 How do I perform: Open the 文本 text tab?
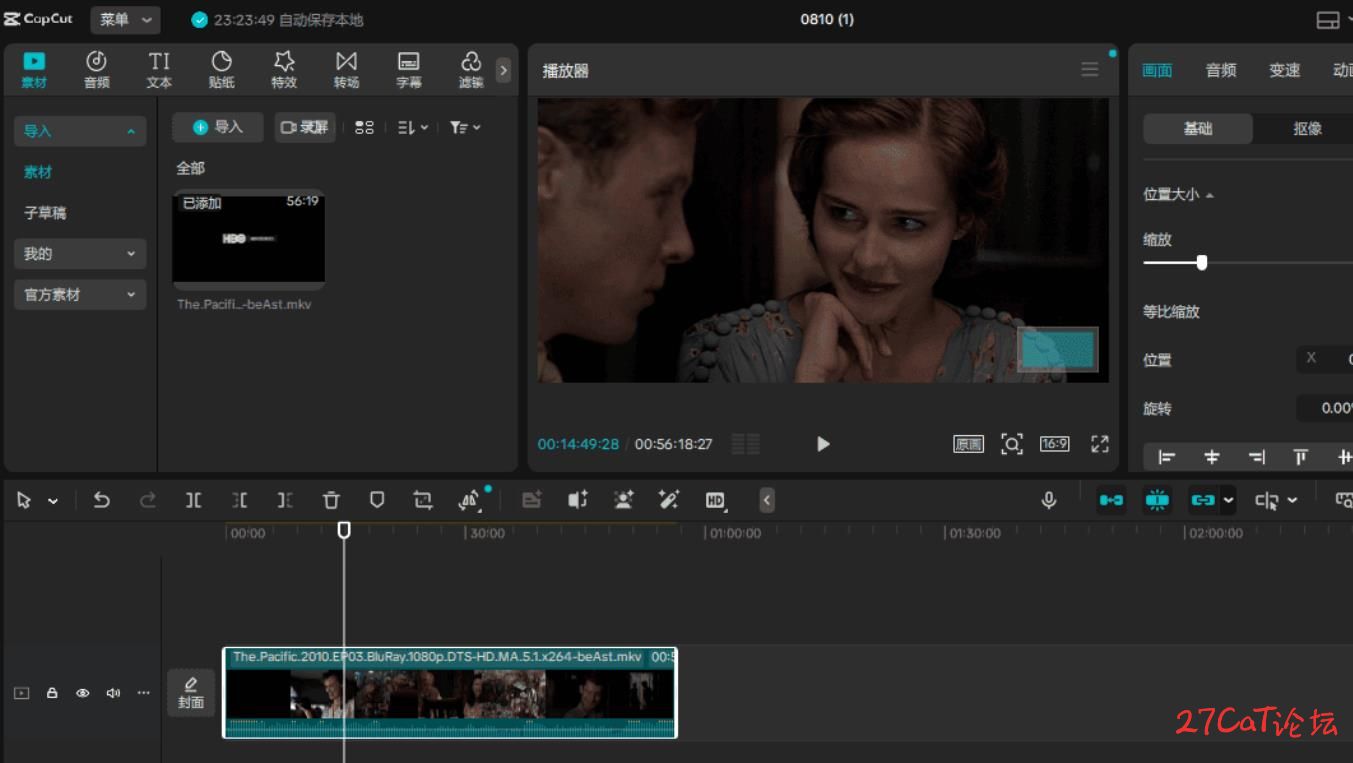(x=159, y=70)
